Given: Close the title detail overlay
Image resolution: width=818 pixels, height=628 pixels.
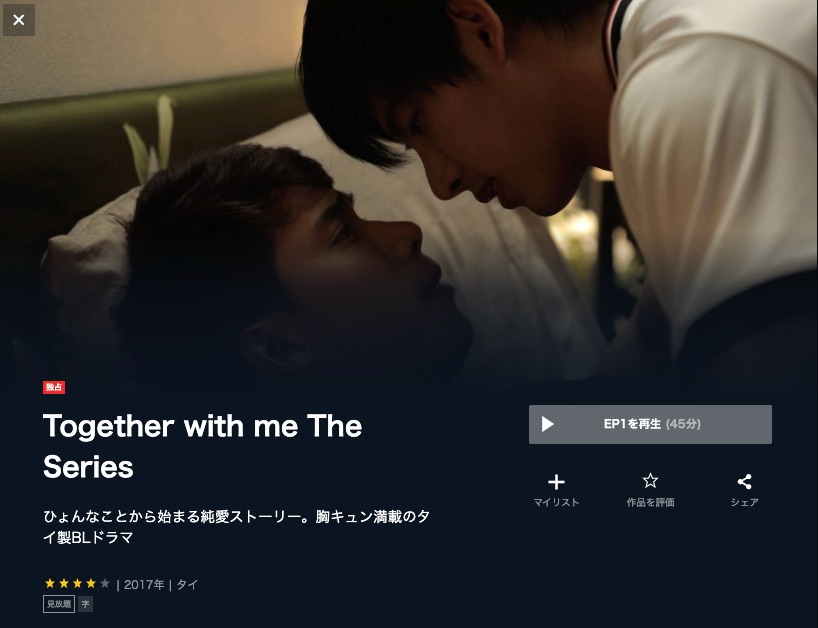Looking at the screenshot, I should [19, 20].
